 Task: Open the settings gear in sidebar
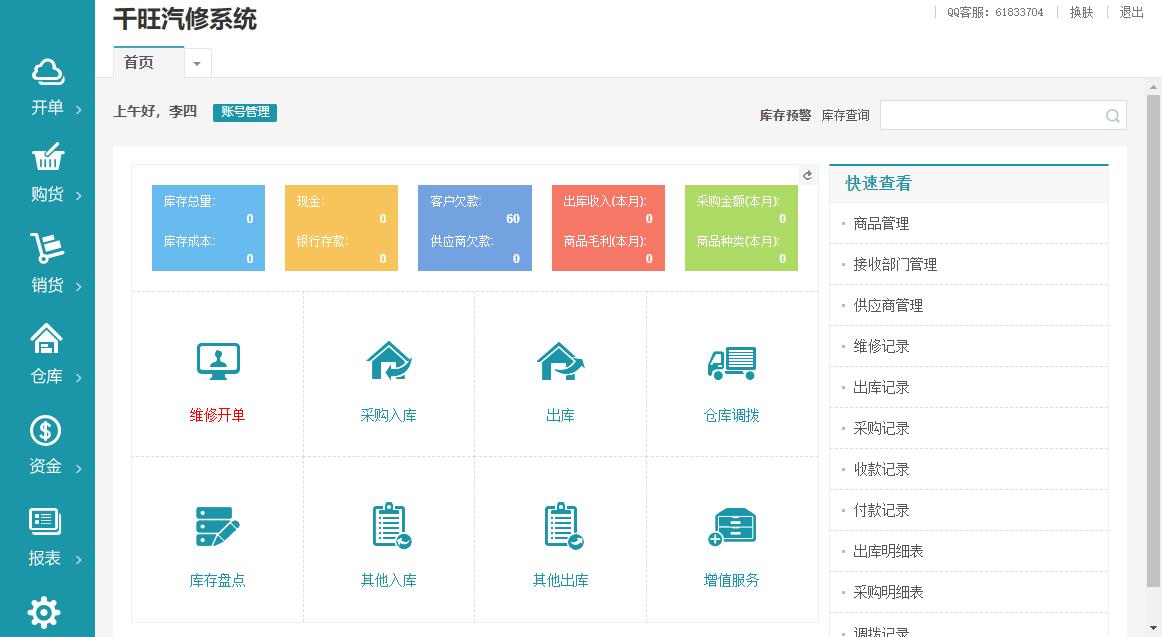[44, 613]
